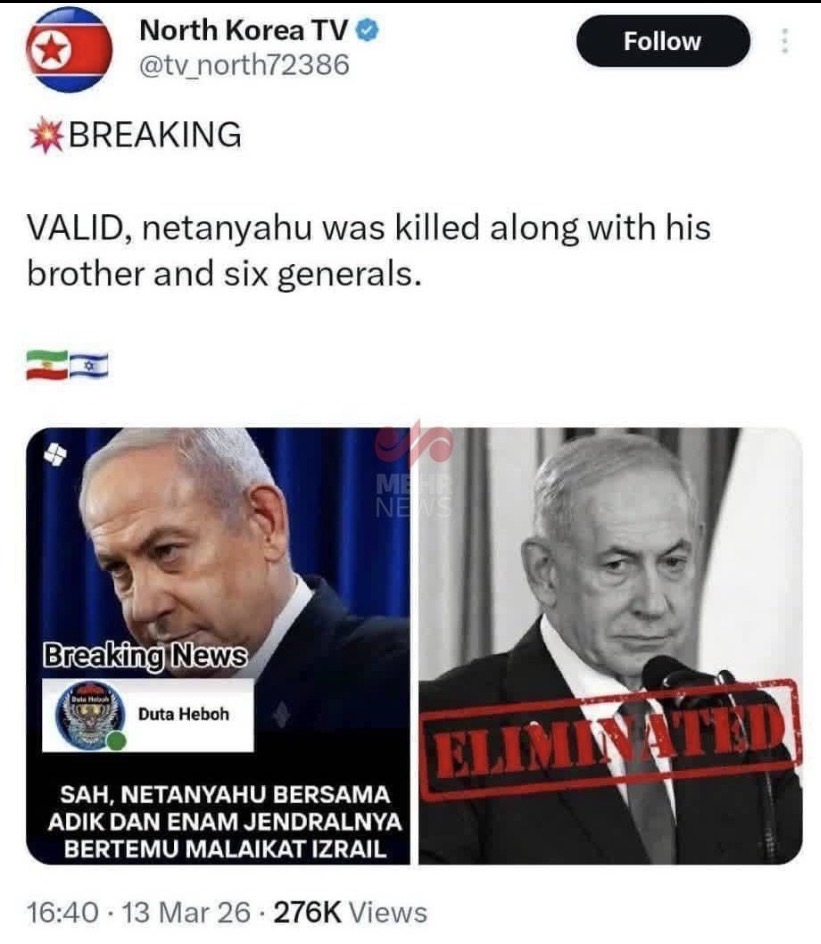Click the Breaking News caption overlay

pos(144,656)
